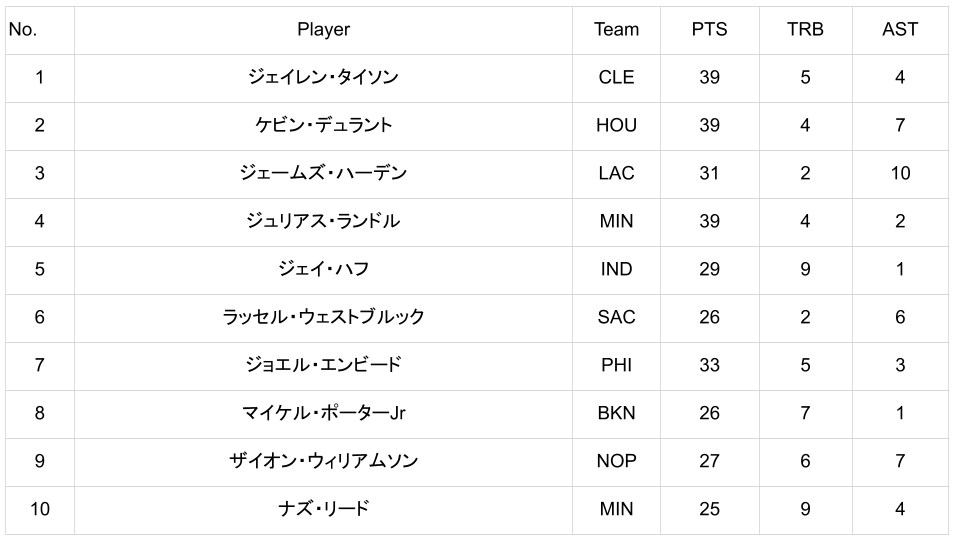
Task: Click the Player column header
Action: click(x=323, y=30)
